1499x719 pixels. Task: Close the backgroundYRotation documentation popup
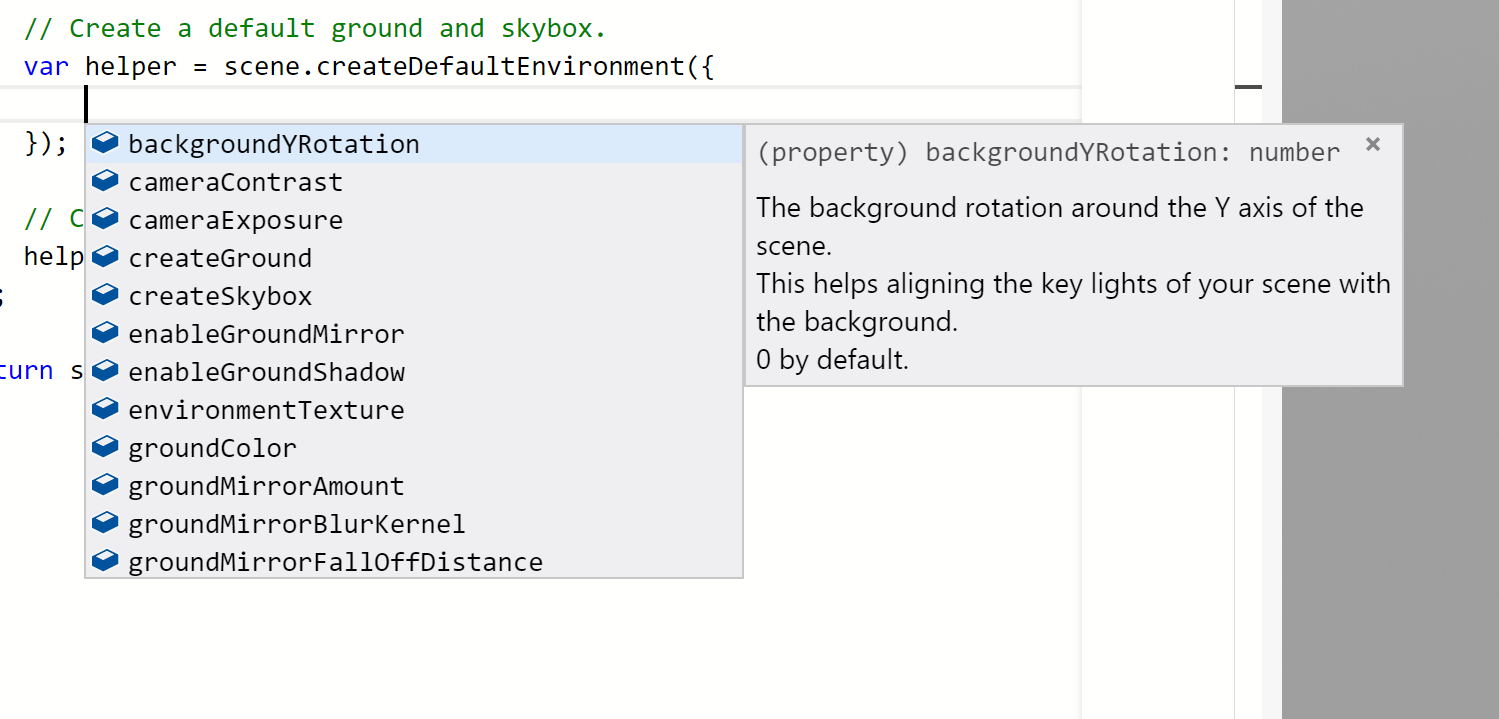[x=1373, y=145]
